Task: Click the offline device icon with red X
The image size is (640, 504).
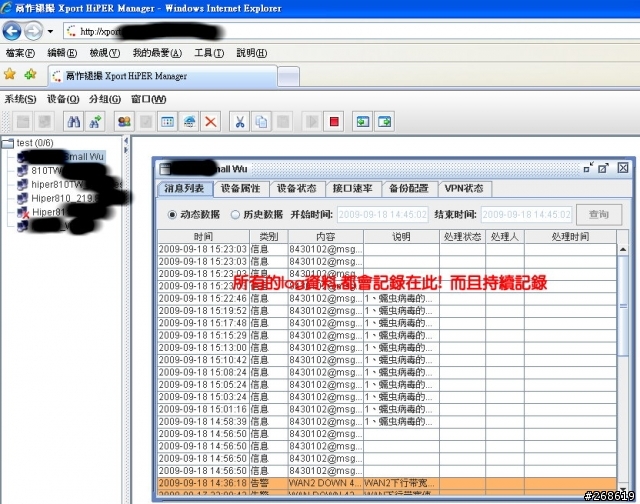Action: pos(23,212)
